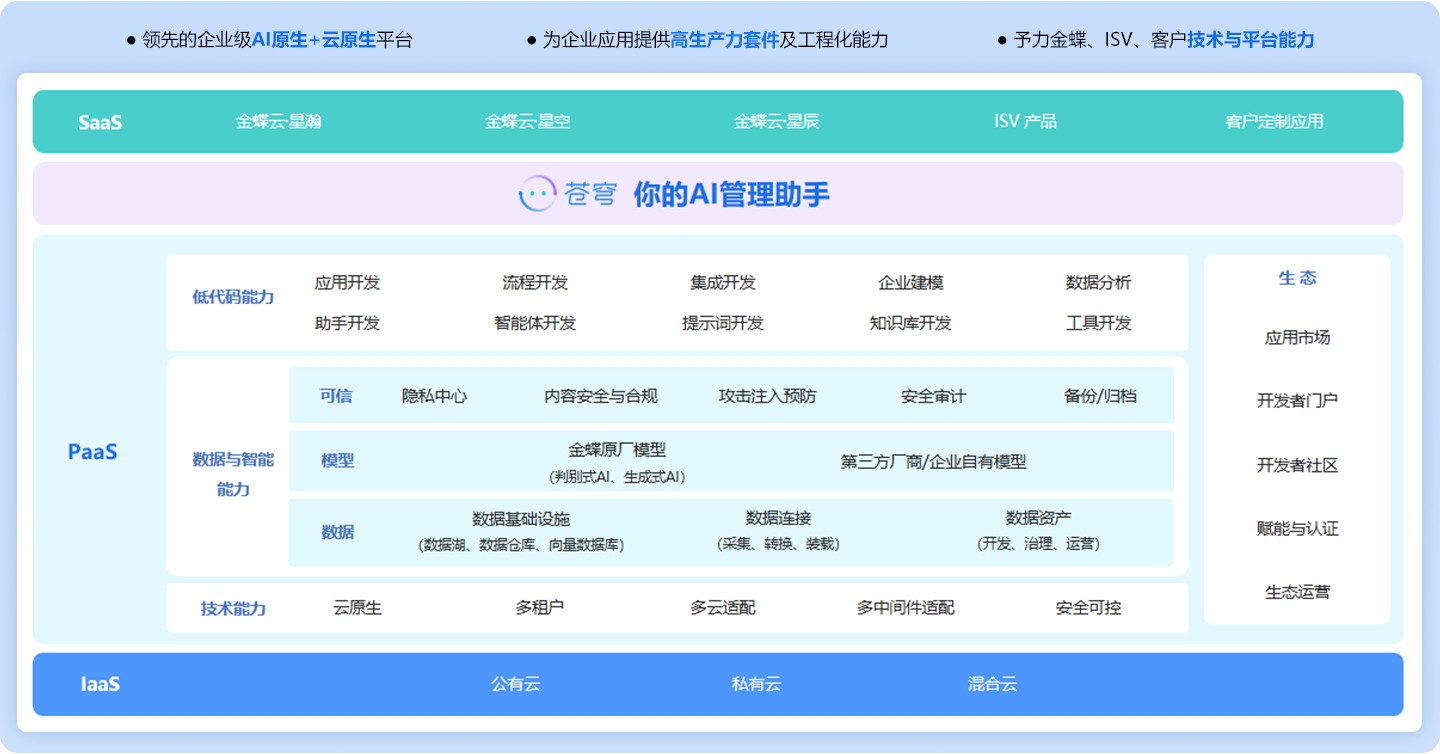
Task: Click 应用开发 under low-code capabilities
Action: [347, 283]
